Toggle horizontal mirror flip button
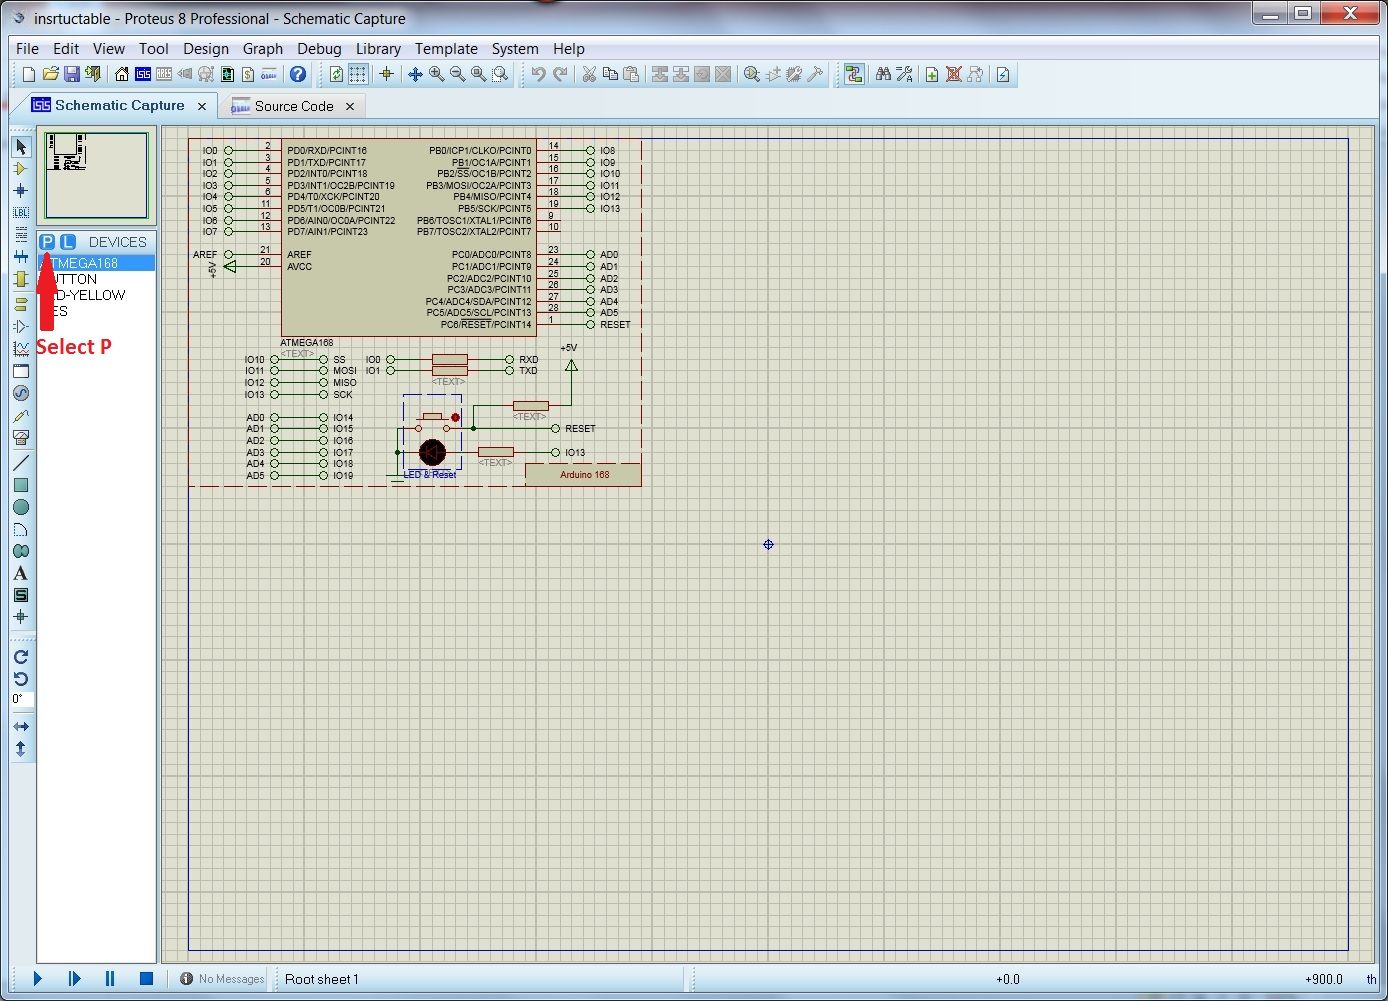1388x1001 pixels. tap(20, 727)
